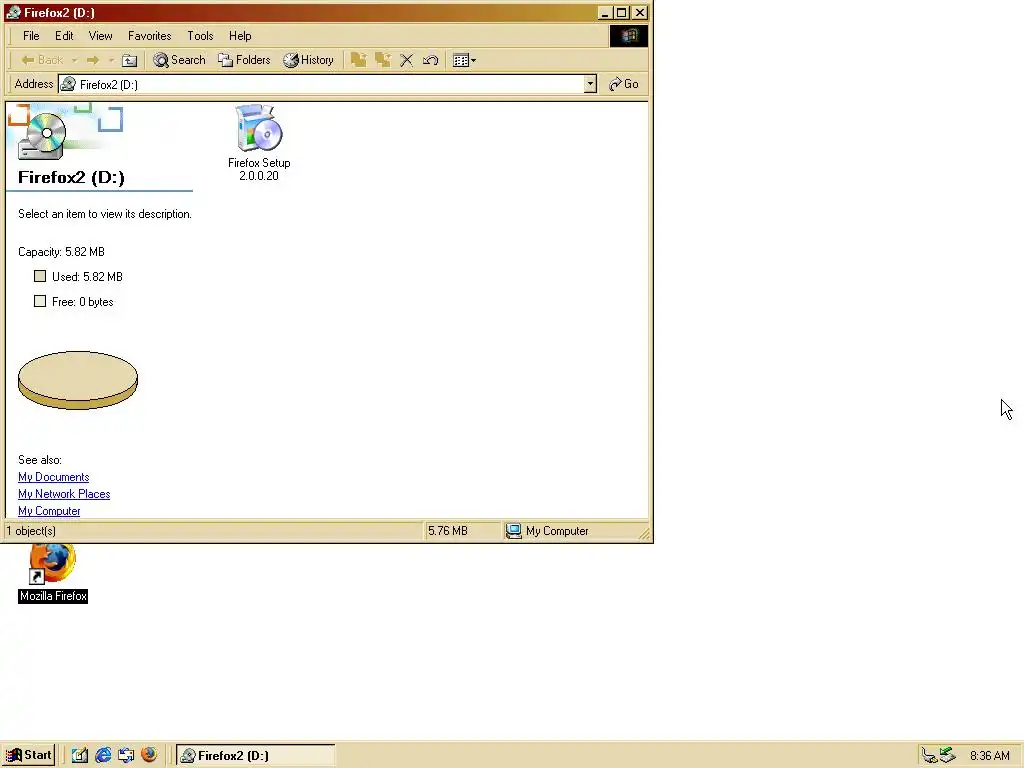Viewport: 1024px width, 768px height.
Task: Click the Safely Remove Hardware tray icon
Action: tap(948, 755)
